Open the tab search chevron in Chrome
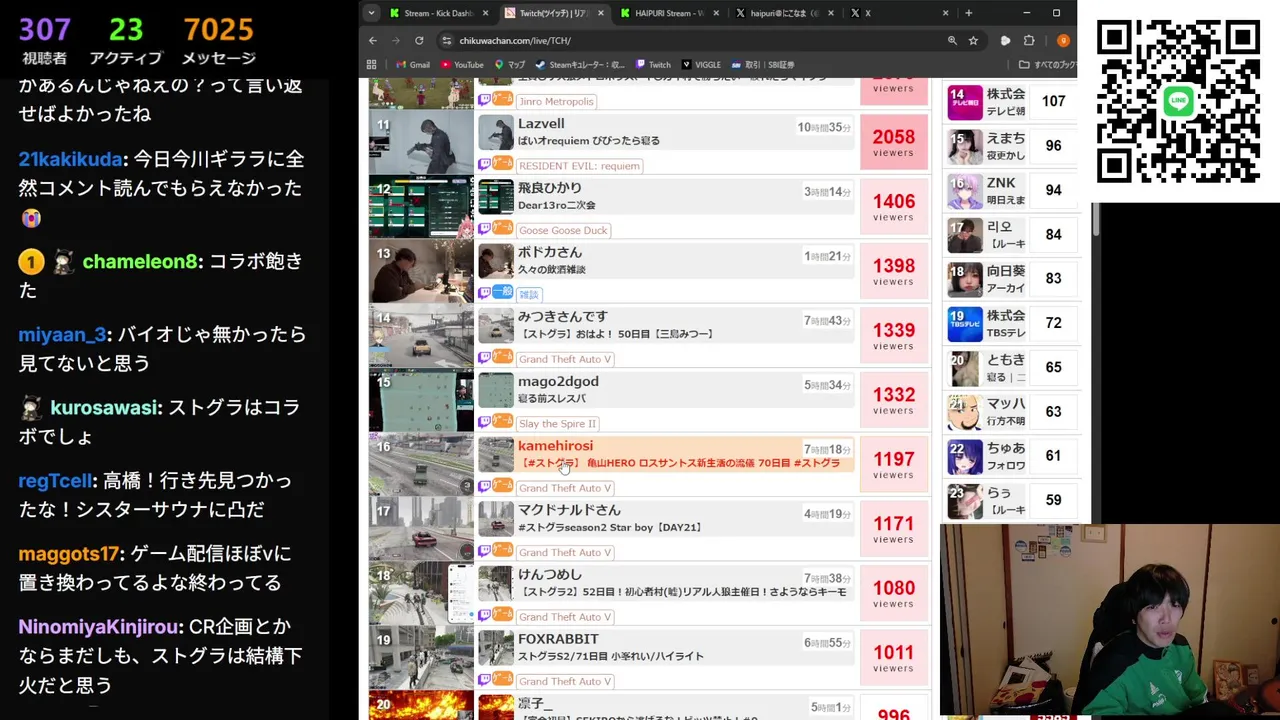This screenshot has width=1280, height=720. coord(371,13)
